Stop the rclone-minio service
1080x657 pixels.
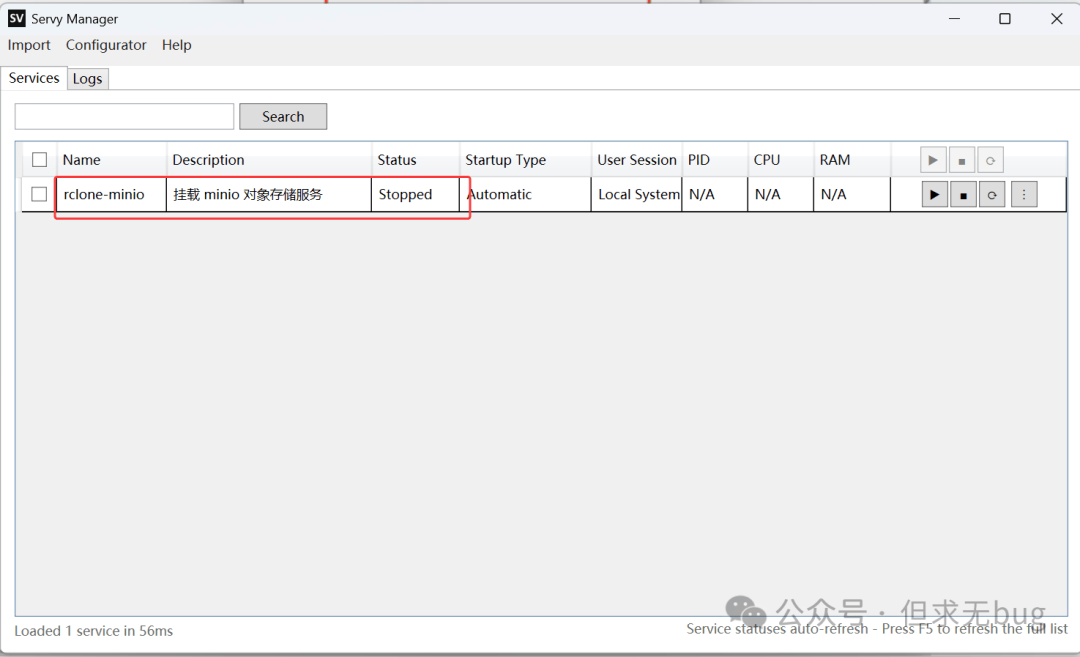963,195
